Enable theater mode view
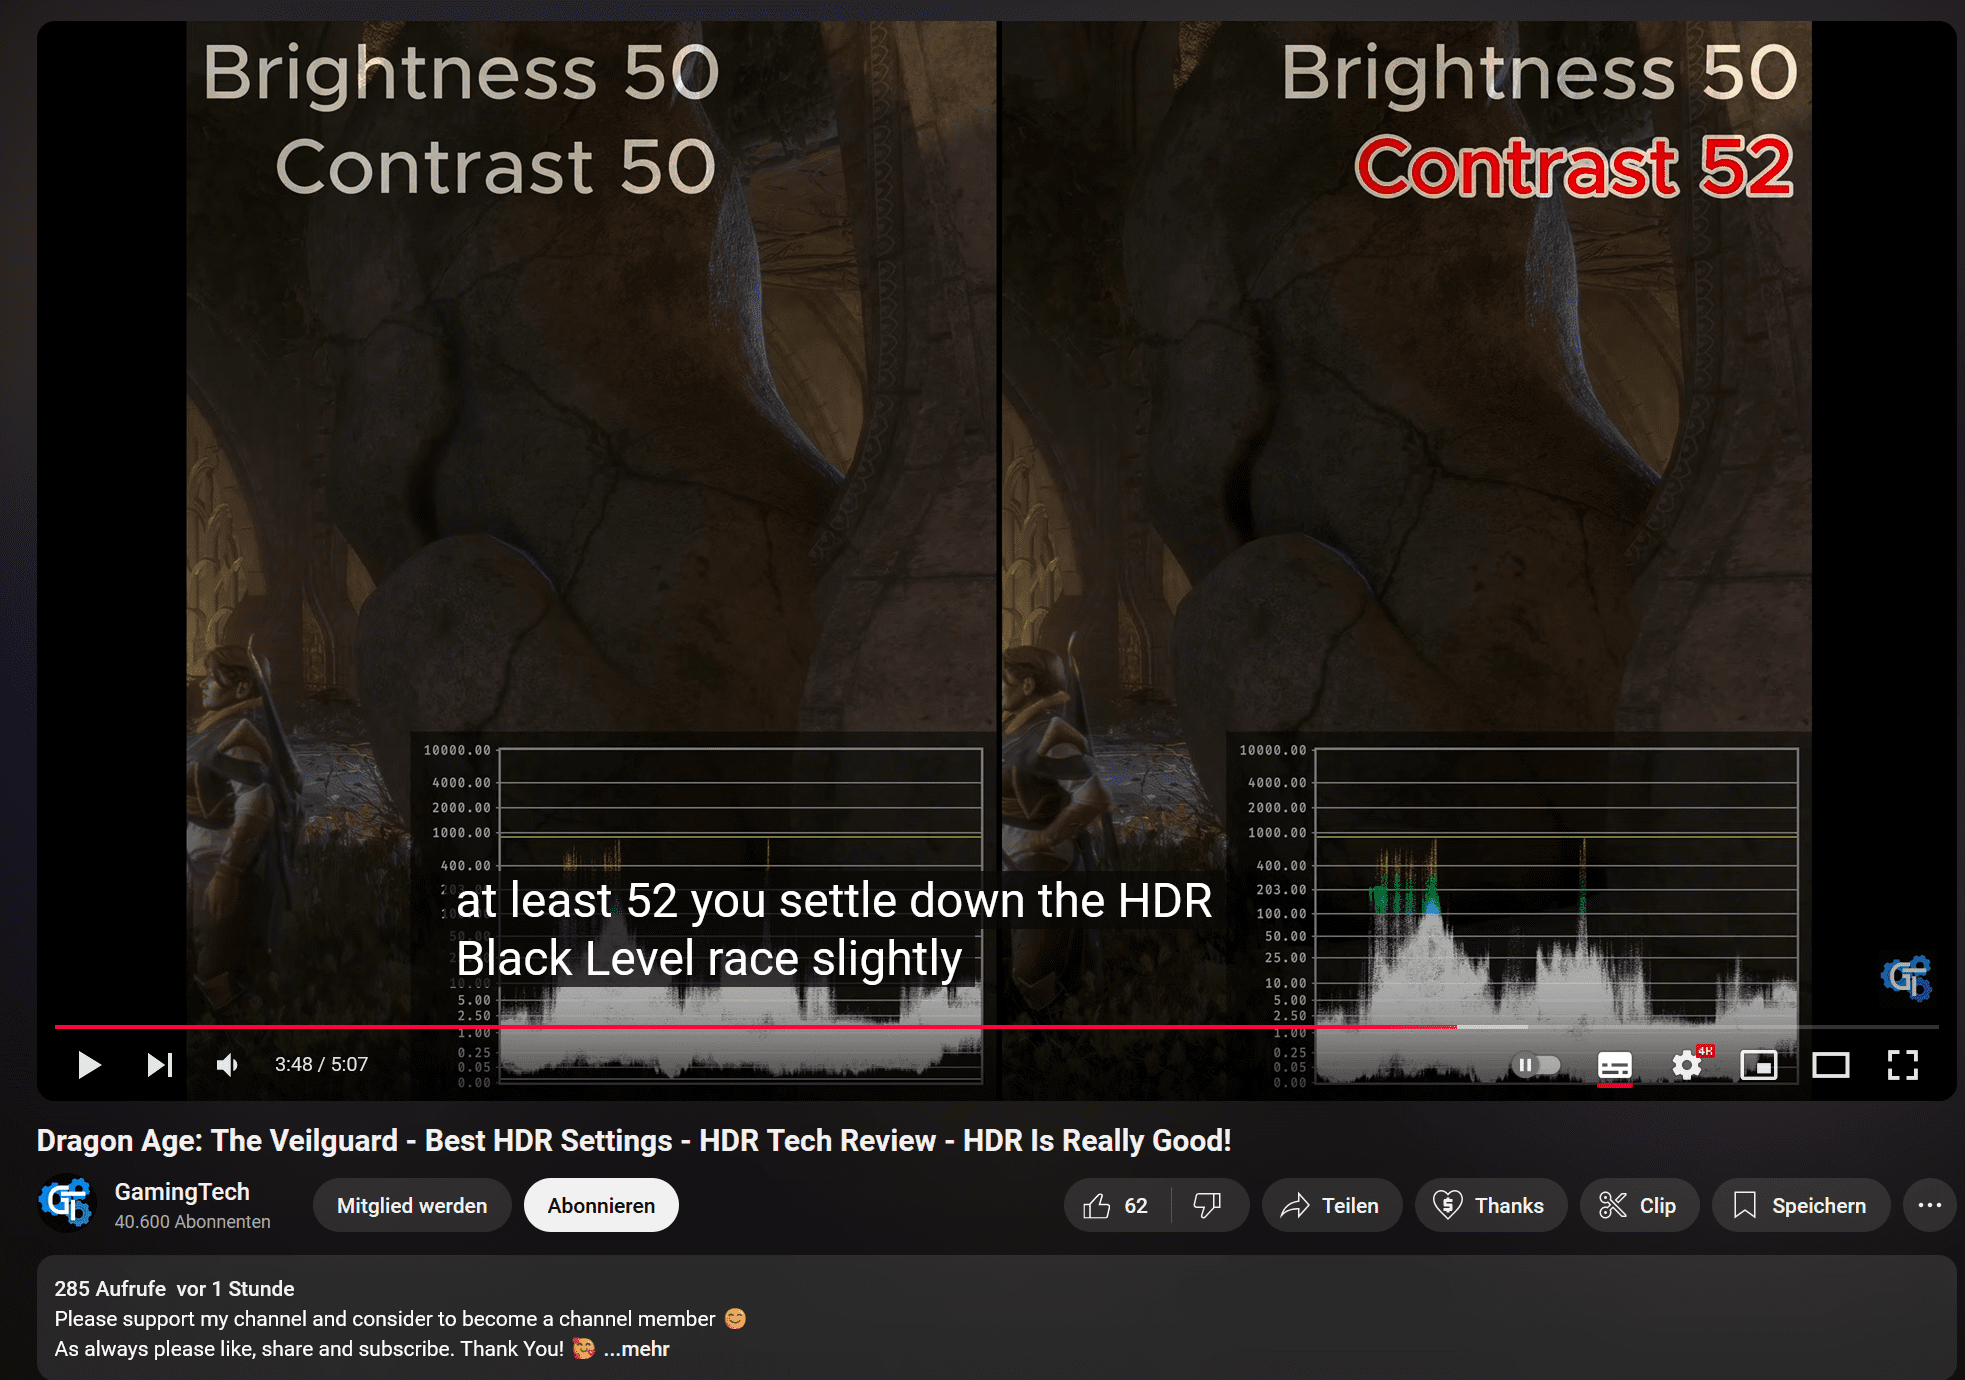 tap(1831, 1065)
